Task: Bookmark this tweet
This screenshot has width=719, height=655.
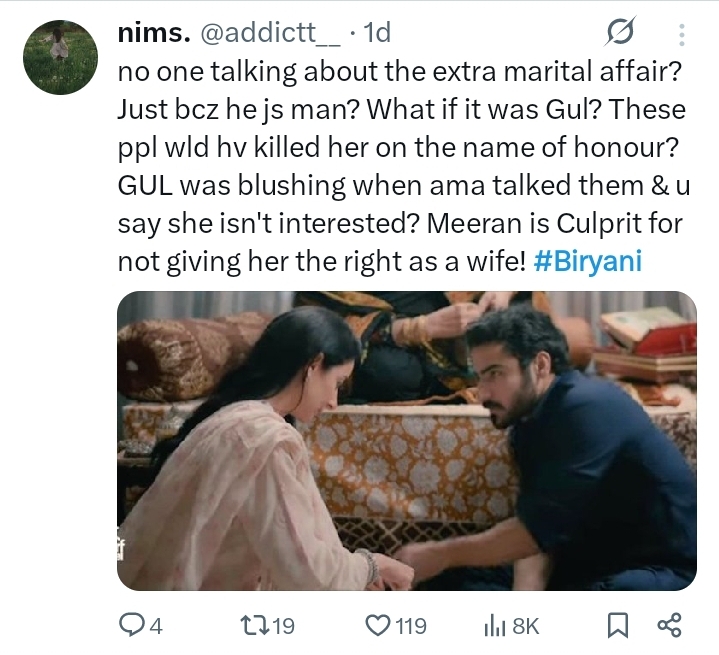Action: click(617, 626)
